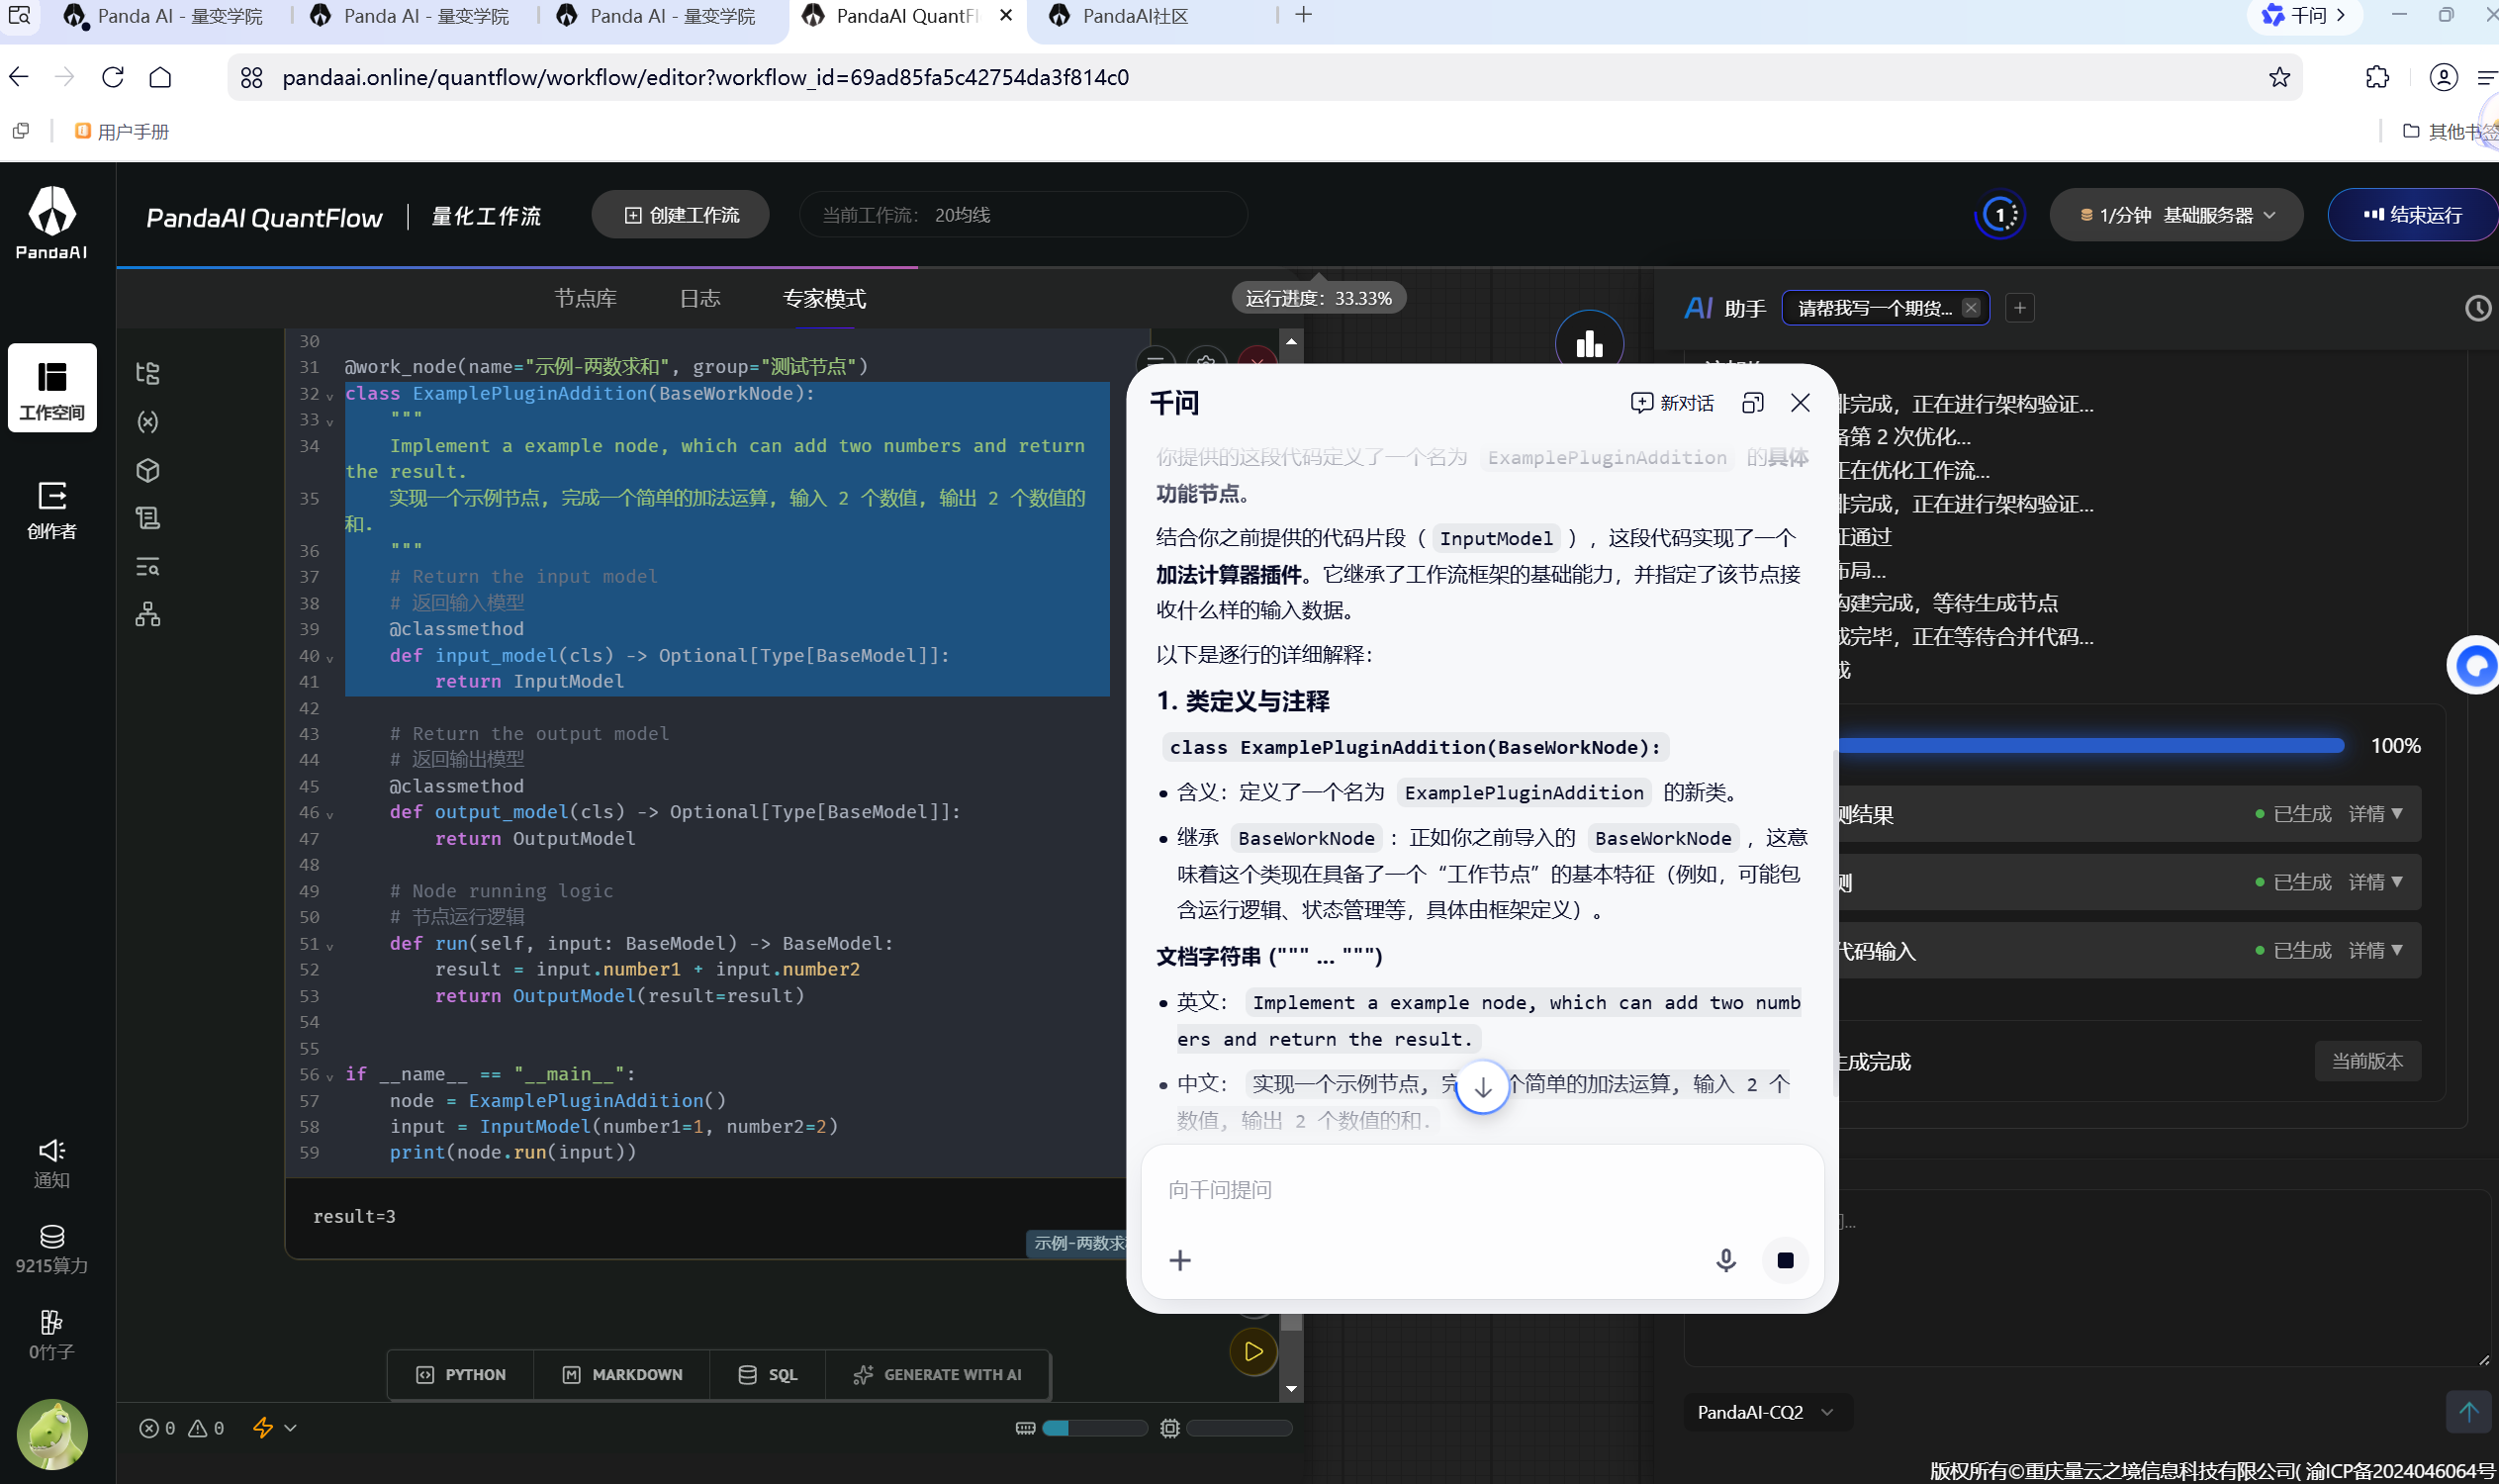The image size is (2499, 1484).
Task: Click the microphone in 千问 input
Action: (1725, 1260)
